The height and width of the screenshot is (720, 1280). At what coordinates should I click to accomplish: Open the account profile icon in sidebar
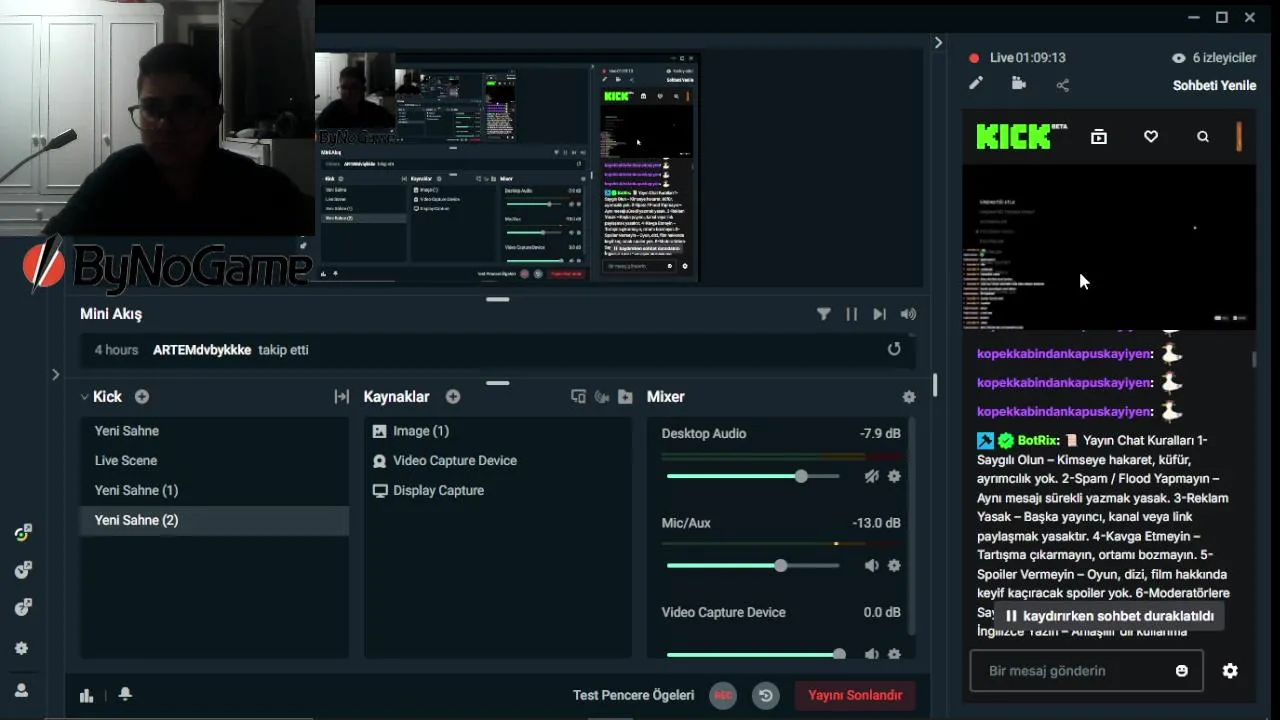click(x=21, y=690)
